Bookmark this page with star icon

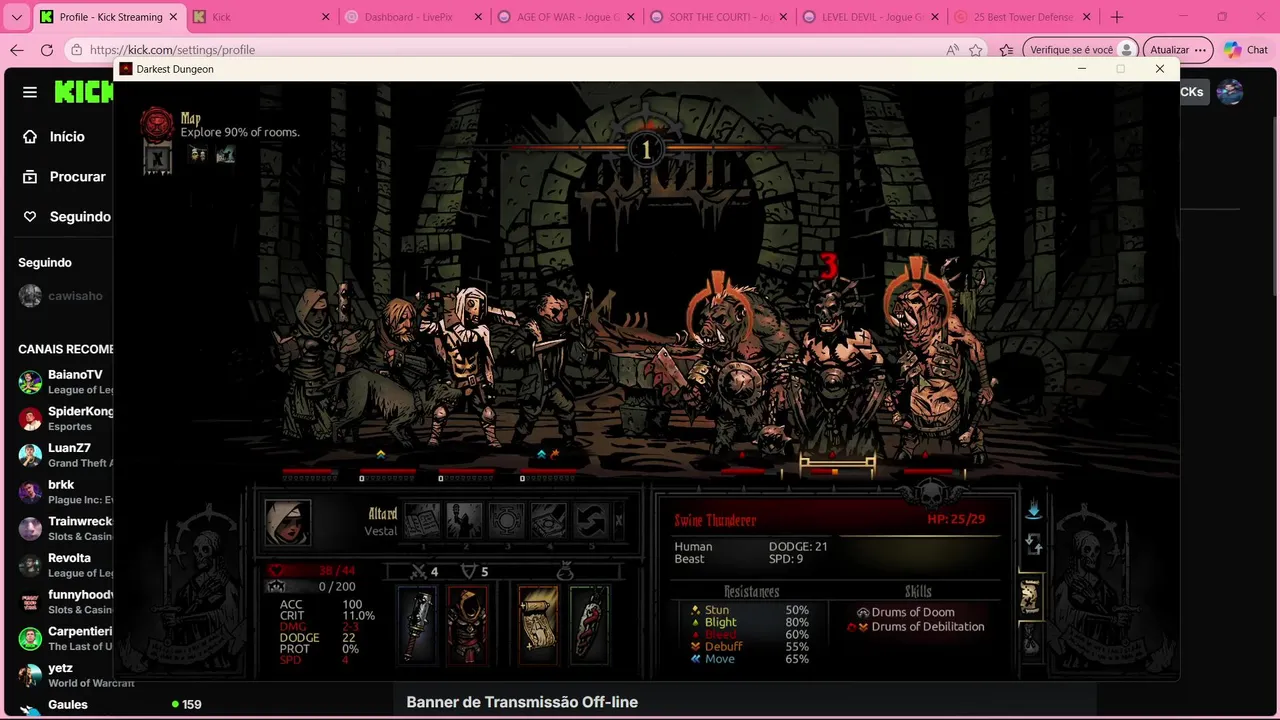[976, 50]
